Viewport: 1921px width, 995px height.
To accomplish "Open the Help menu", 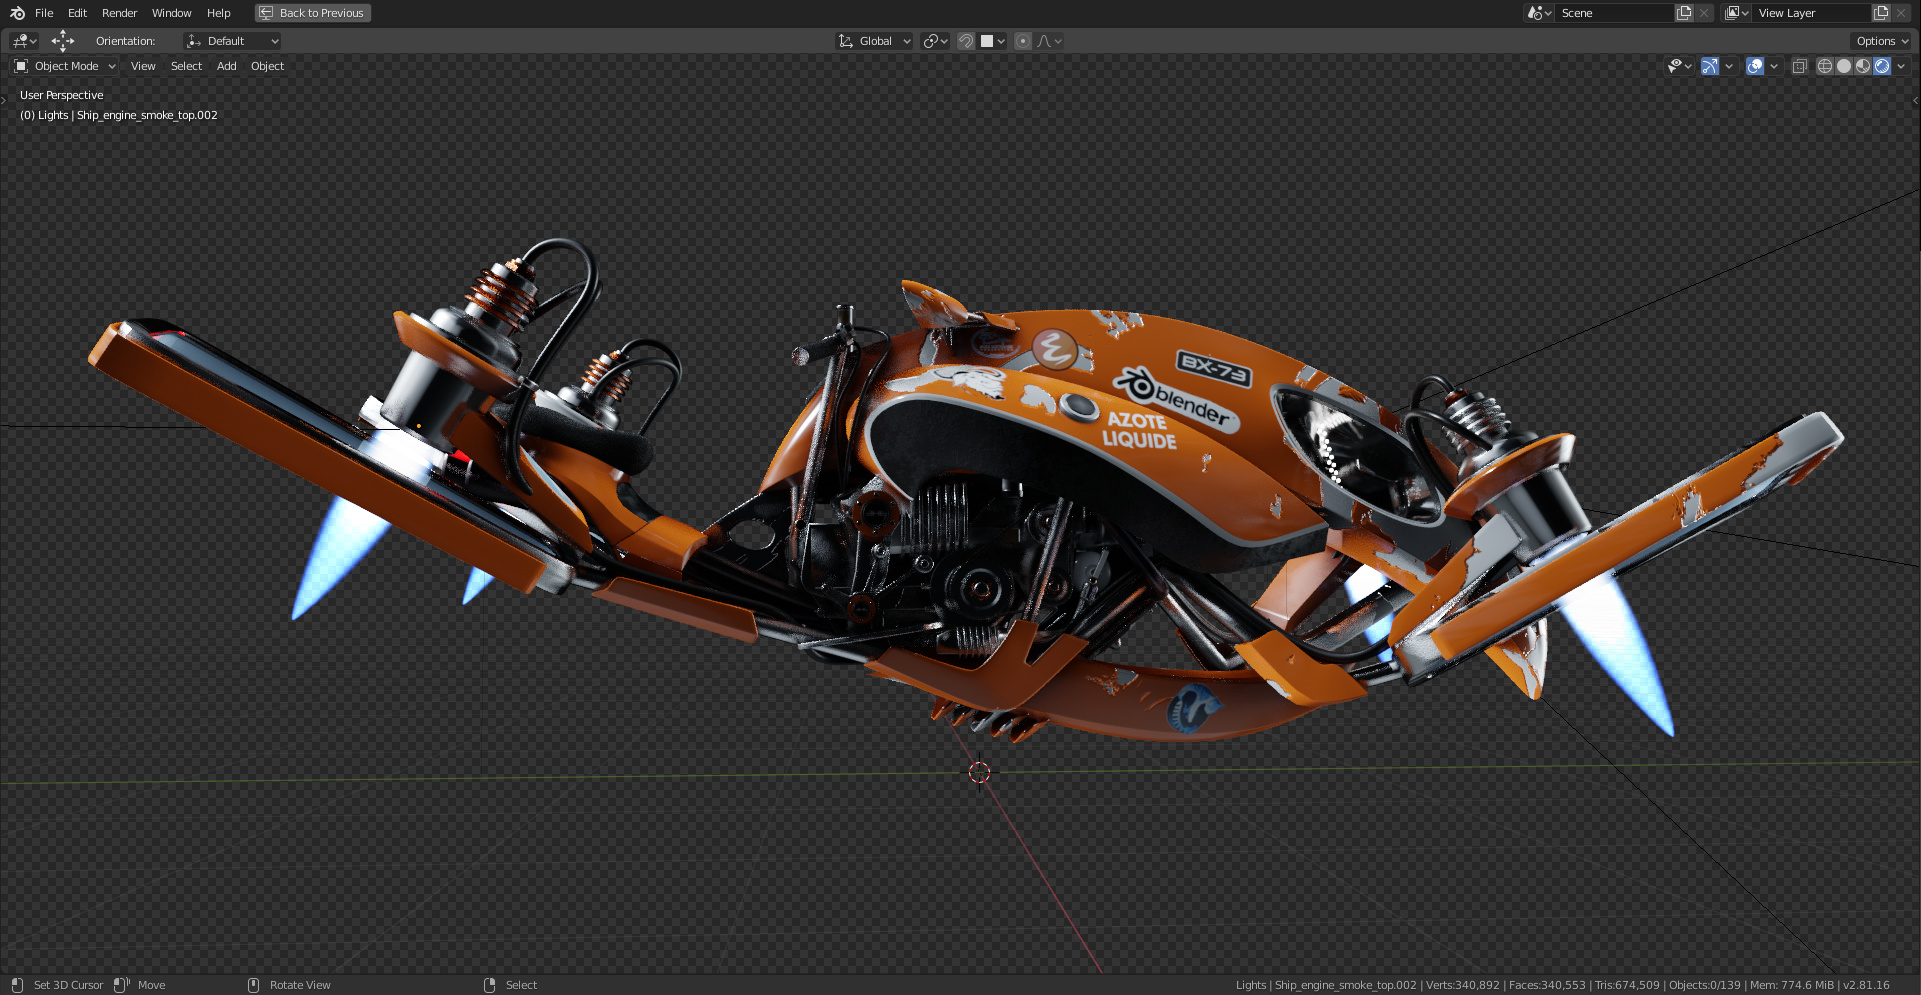I will coord(218,13).
